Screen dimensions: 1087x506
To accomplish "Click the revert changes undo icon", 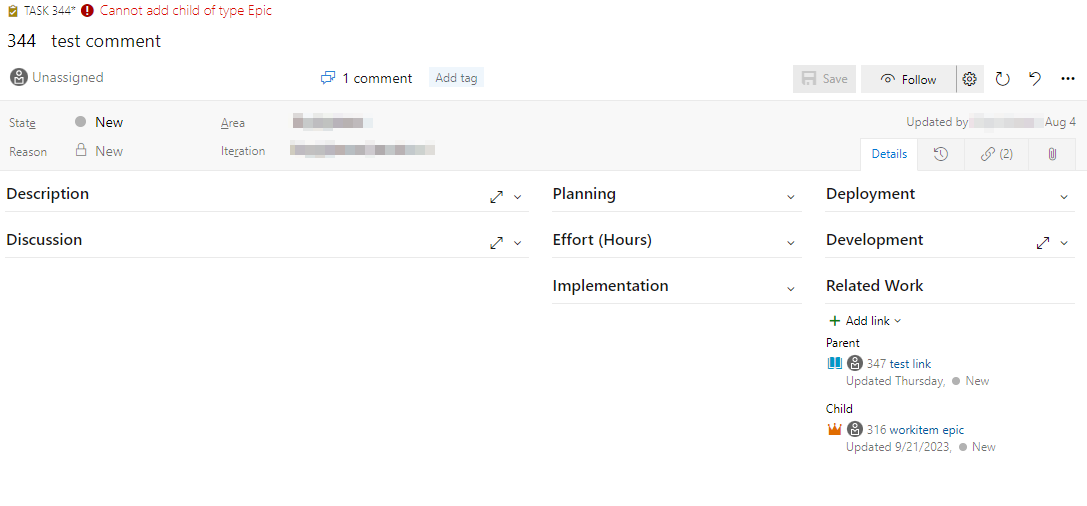I will [x=1035, y=79].
